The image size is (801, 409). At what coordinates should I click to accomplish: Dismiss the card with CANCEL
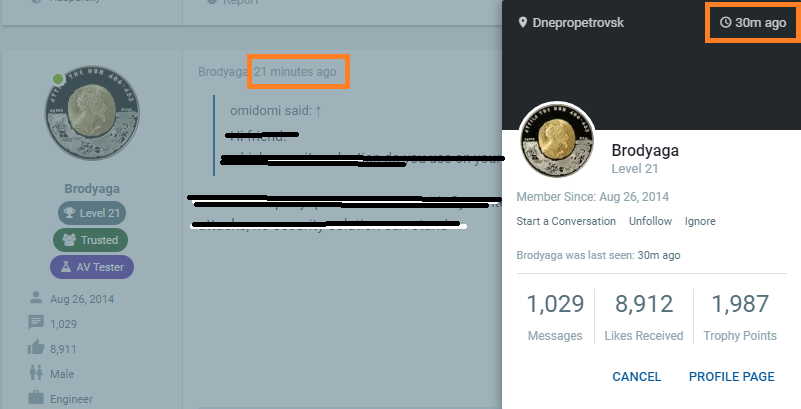pos(637,377)
